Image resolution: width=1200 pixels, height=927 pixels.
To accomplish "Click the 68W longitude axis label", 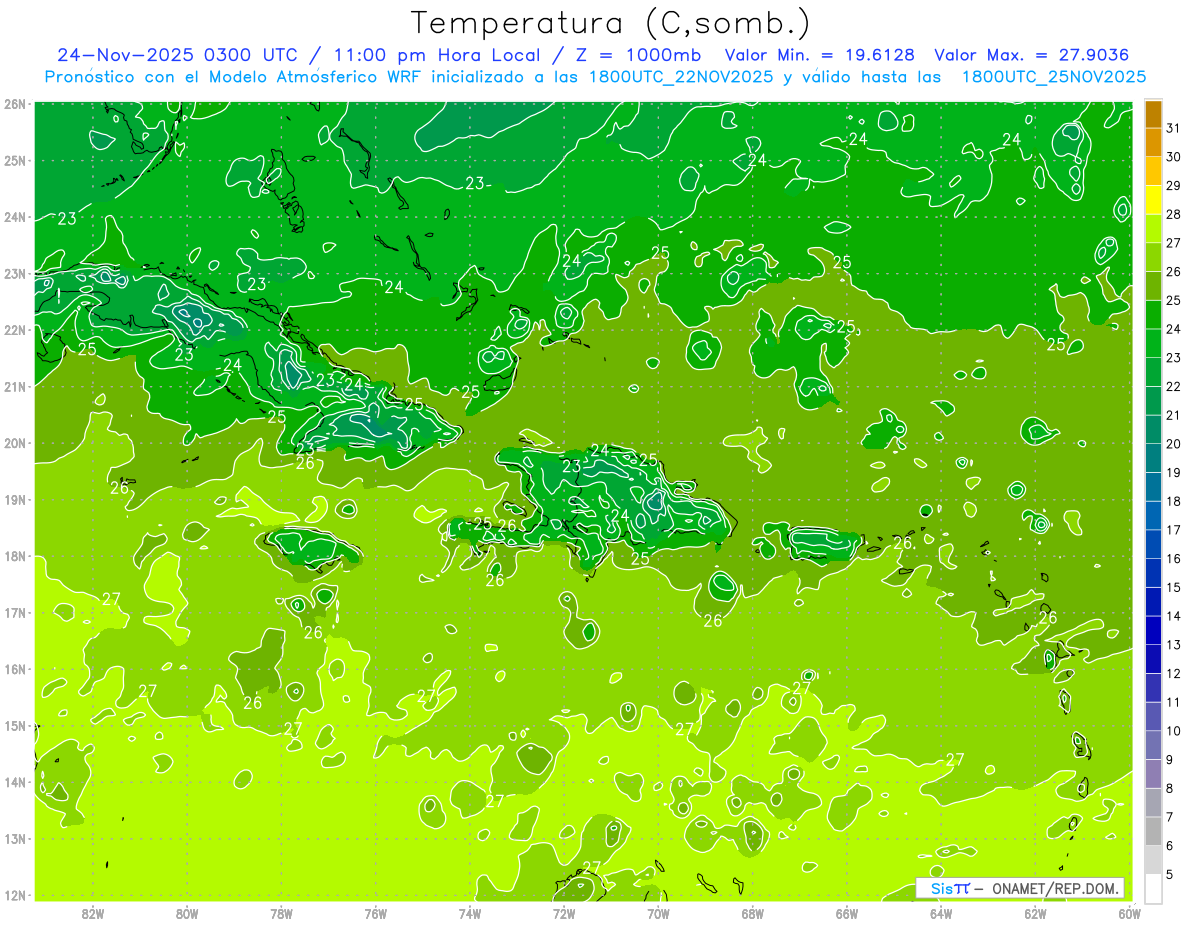I will click(753, 913).
